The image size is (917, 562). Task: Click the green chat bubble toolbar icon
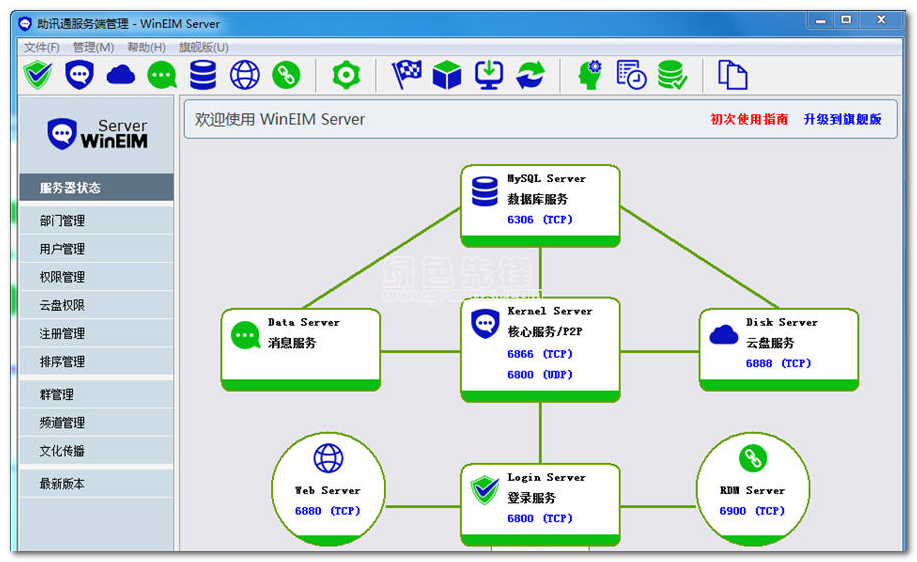click(x=162, y=75)
